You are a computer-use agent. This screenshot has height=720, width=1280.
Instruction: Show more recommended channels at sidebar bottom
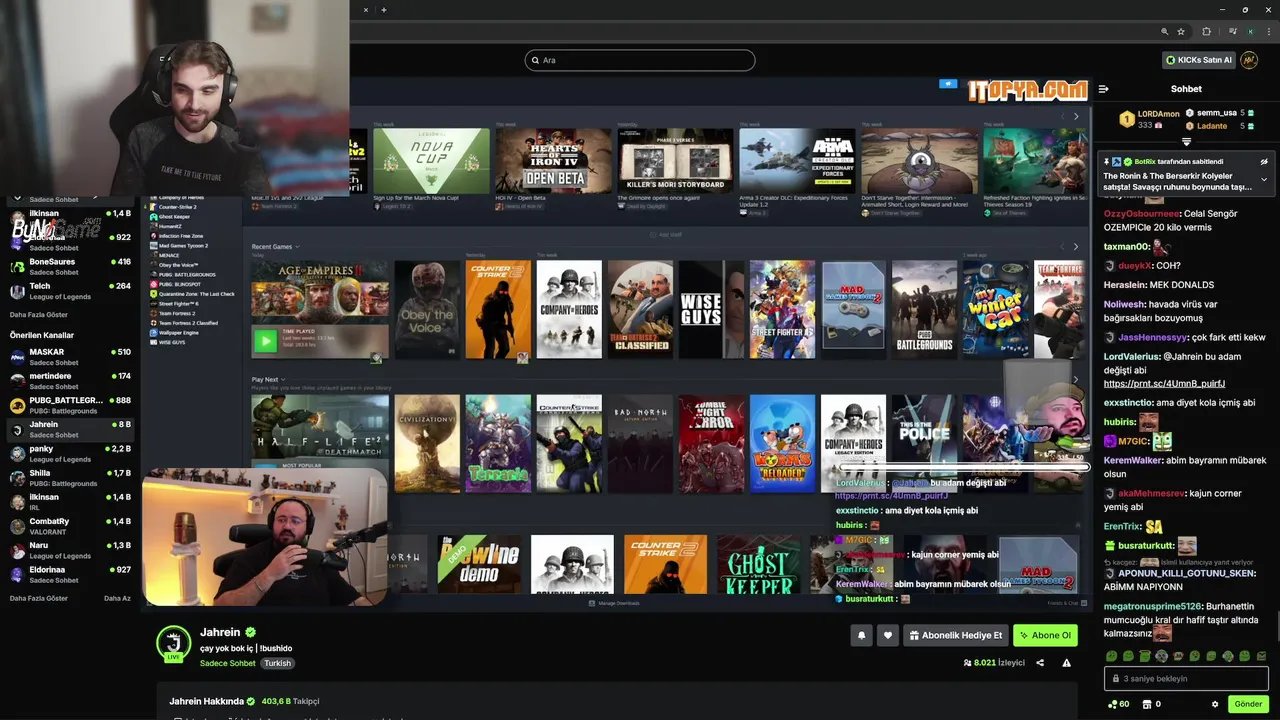tap(39, 598)
